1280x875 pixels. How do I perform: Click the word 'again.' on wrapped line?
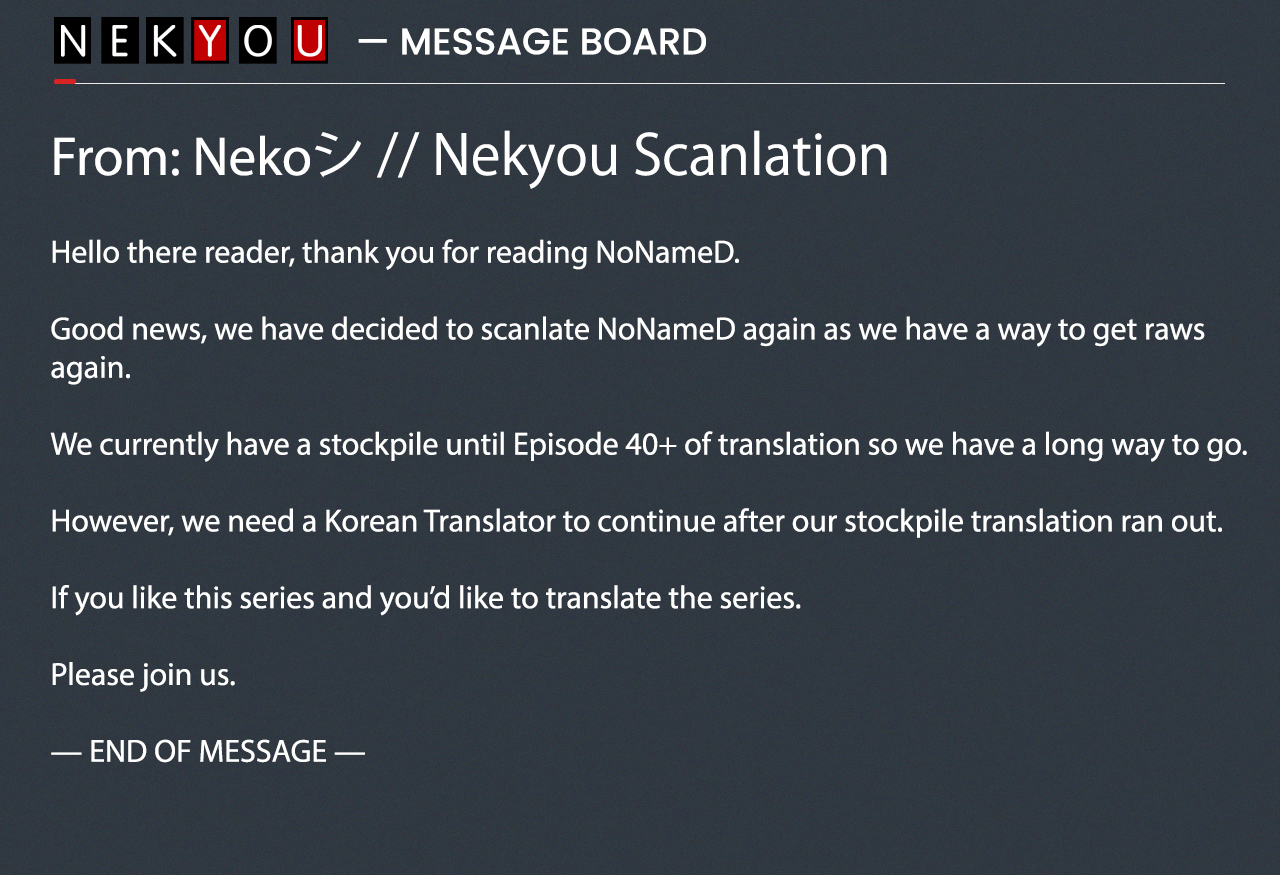click(x=91, y=369)
